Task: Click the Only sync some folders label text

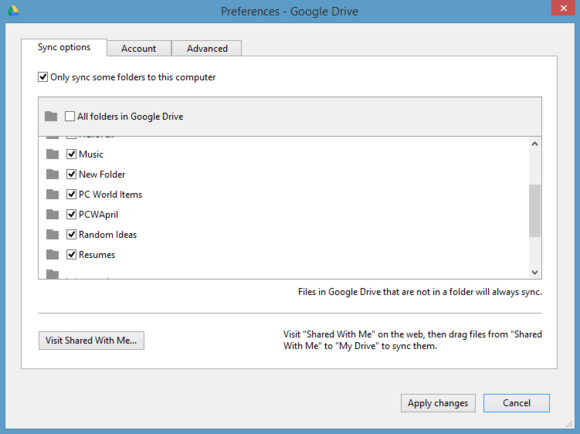Action: coord(133,77)
